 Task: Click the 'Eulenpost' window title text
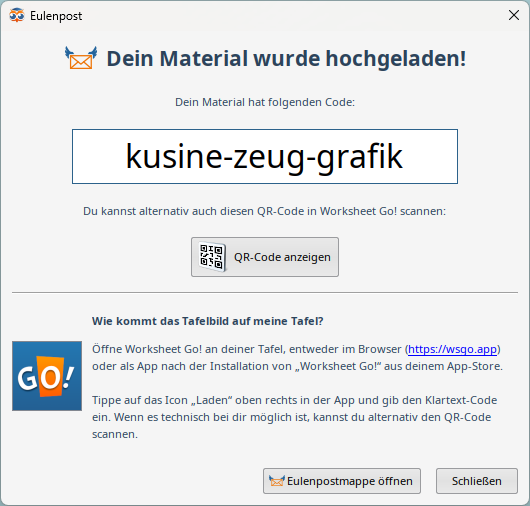(x=56, y=16)
